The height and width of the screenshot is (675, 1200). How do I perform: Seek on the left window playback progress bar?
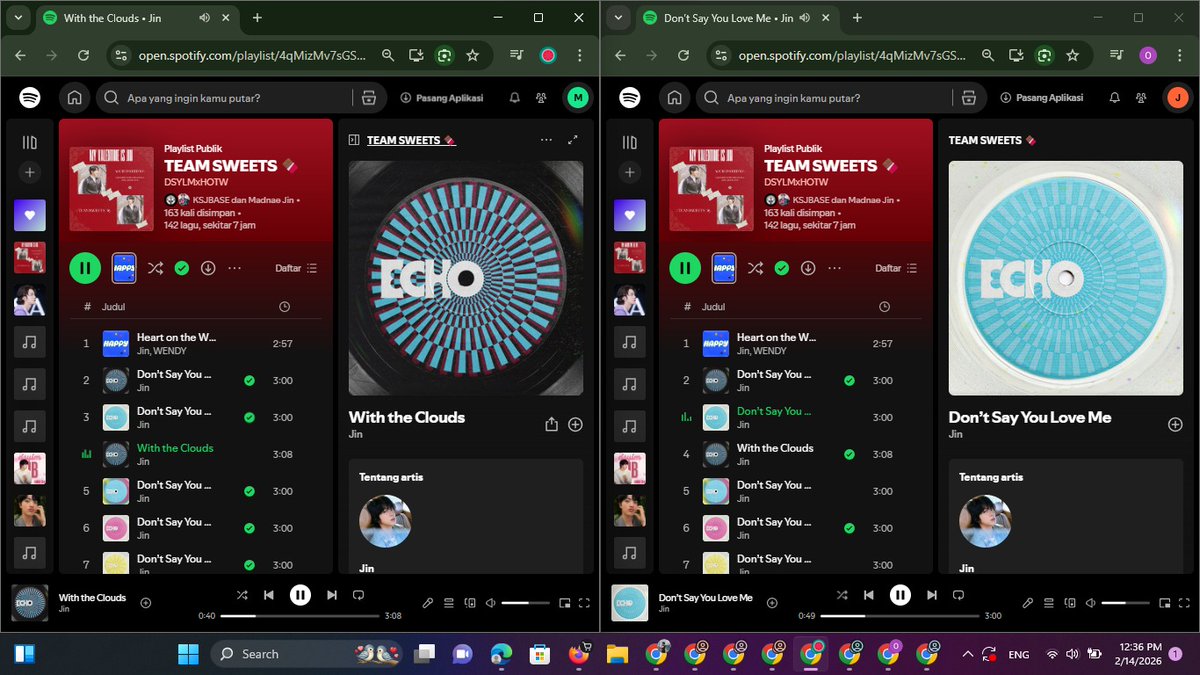pos(300,616)
